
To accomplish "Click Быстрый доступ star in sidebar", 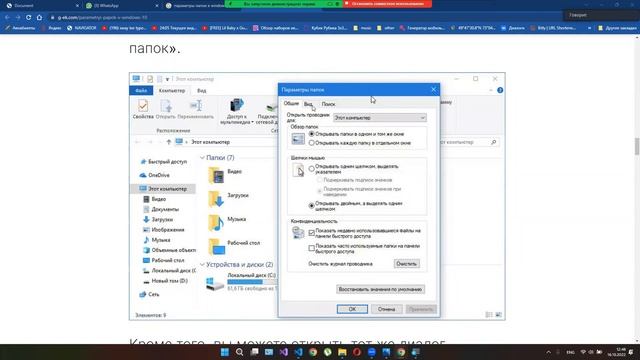I will 143,162.
